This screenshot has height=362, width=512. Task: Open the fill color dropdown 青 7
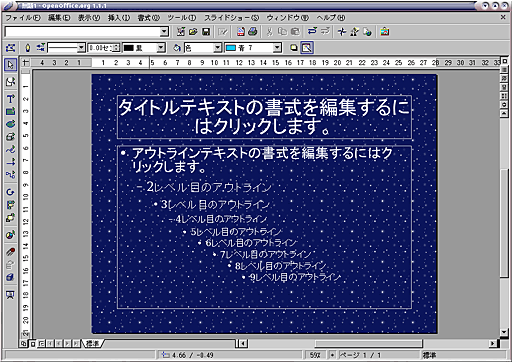point(277,48)
